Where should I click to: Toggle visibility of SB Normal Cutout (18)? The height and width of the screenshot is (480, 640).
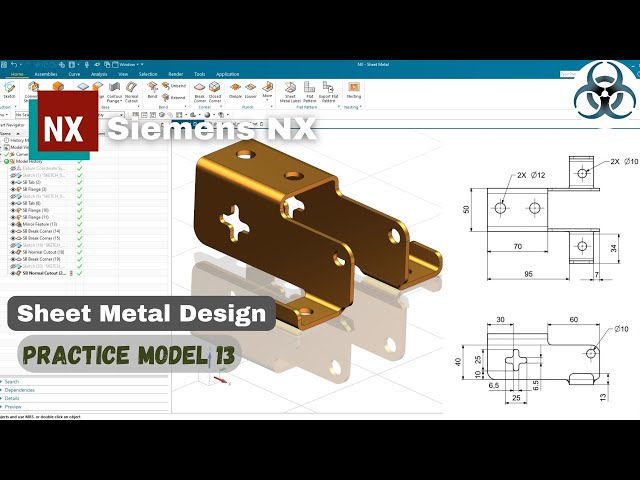pyautogui.click(x=13, y=252)
